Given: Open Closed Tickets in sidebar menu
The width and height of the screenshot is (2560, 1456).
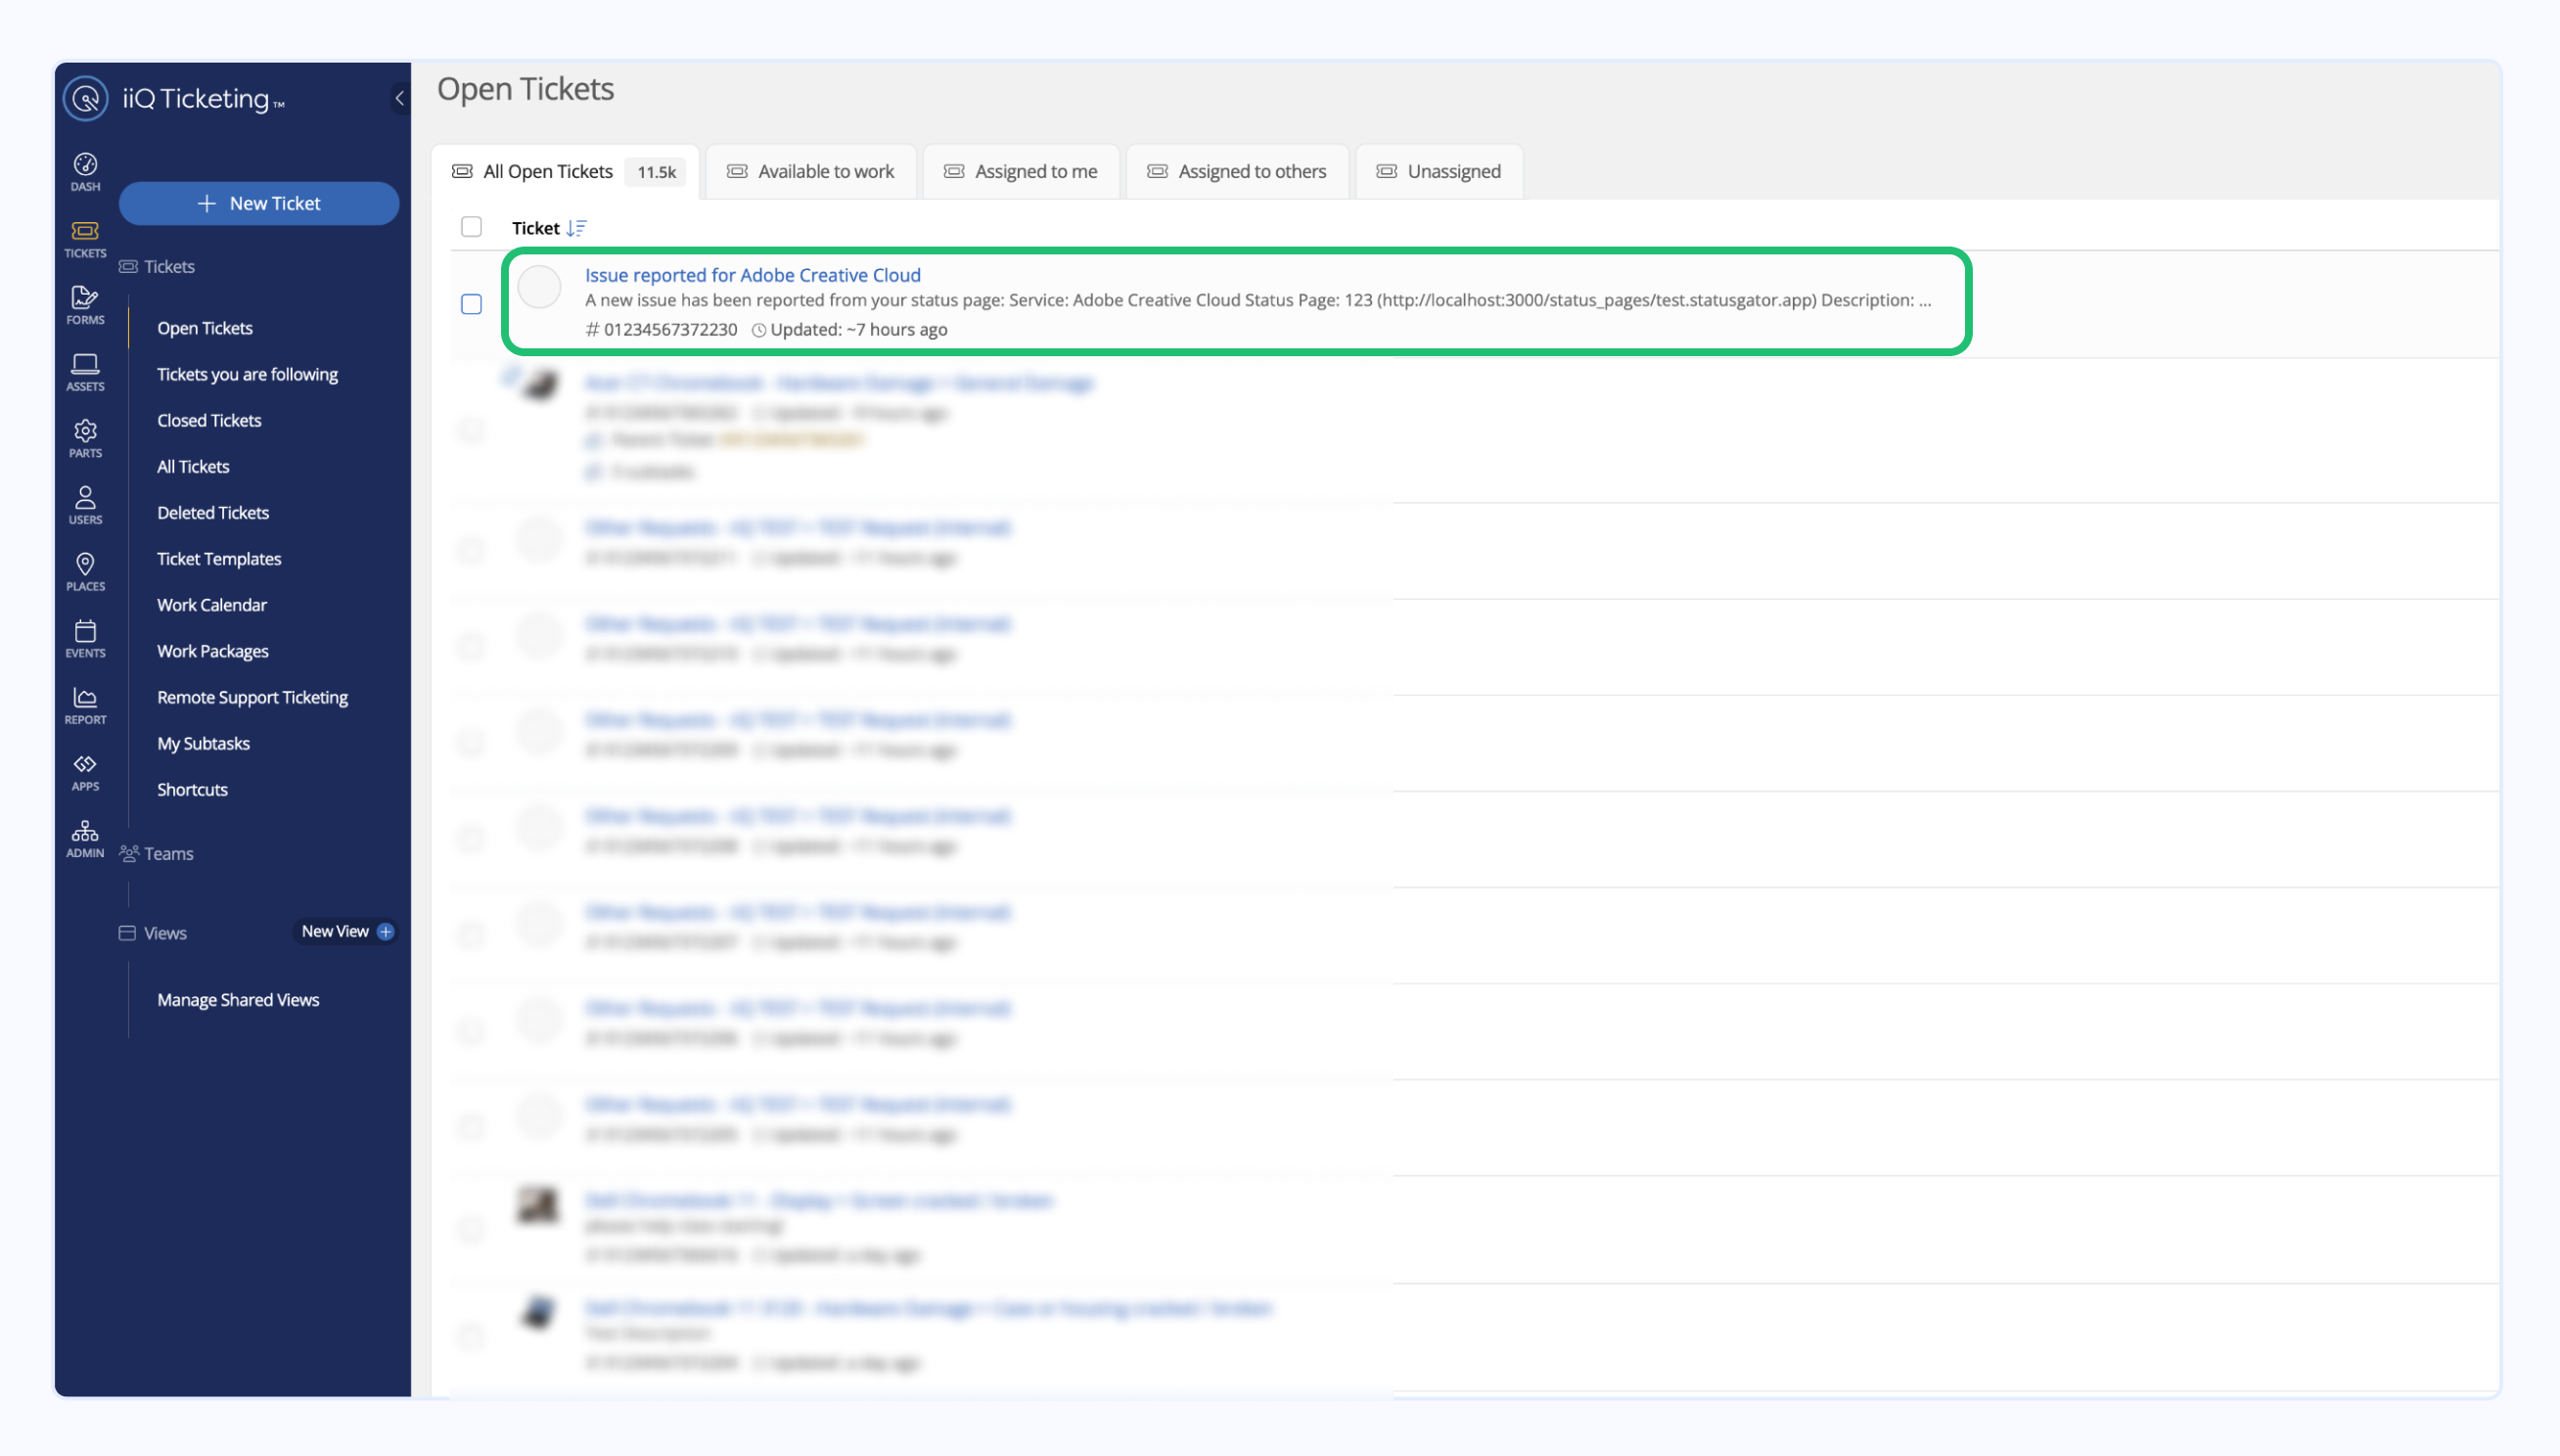Looking at the screenshot, I should (x=209, y=420).
